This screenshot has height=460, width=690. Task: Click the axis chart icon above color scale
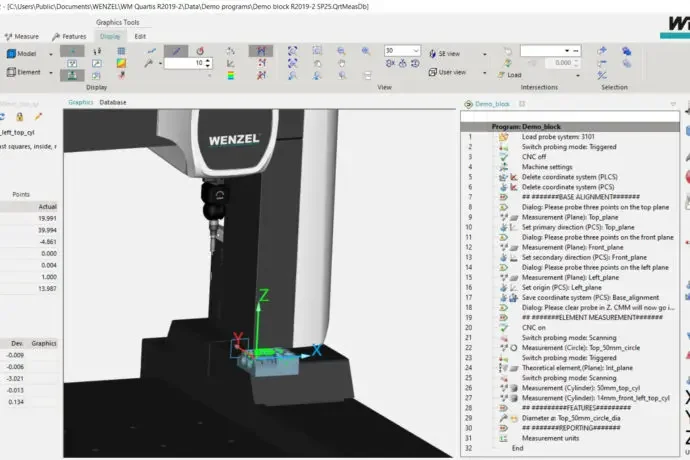[231, 63]
